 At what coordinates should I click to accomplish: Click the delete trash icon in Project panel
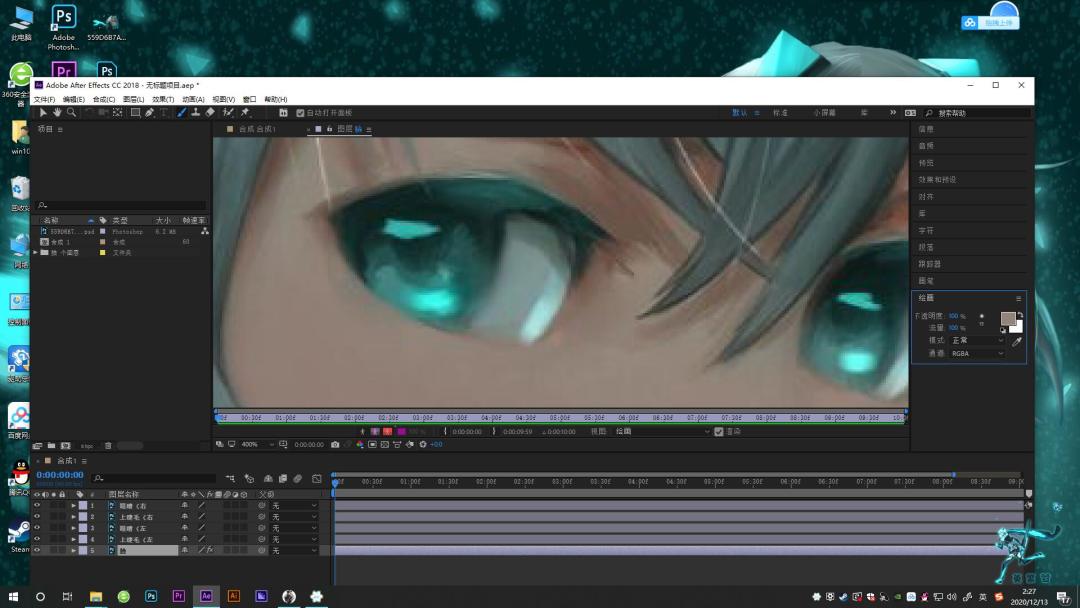pyautogui.click(x=108, y=446)
